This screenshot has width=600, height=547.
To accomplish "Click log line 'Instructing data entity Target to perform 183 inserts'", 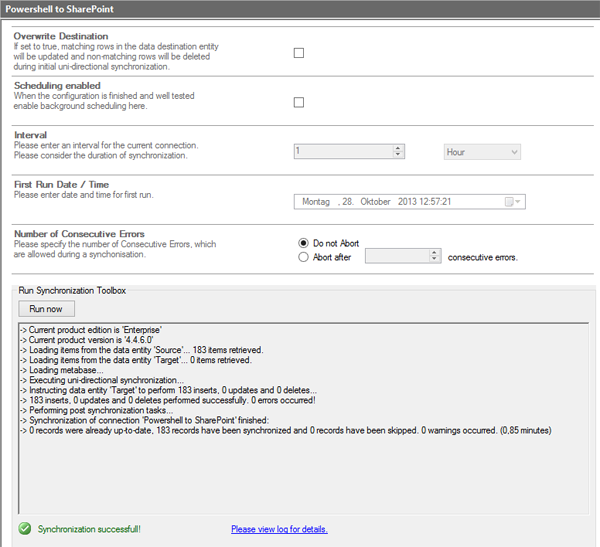I will click(x=168, y=390).
